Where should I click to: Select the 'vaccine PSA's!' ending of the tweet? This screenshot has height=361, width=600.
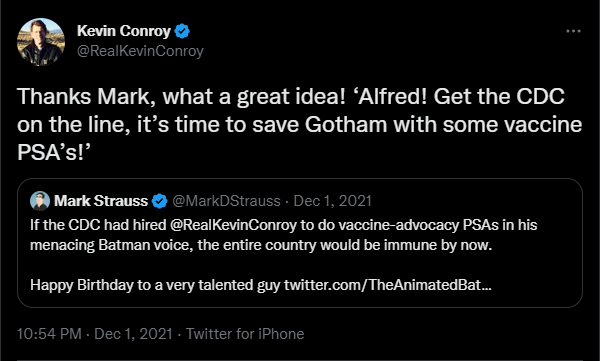point(54,153)
